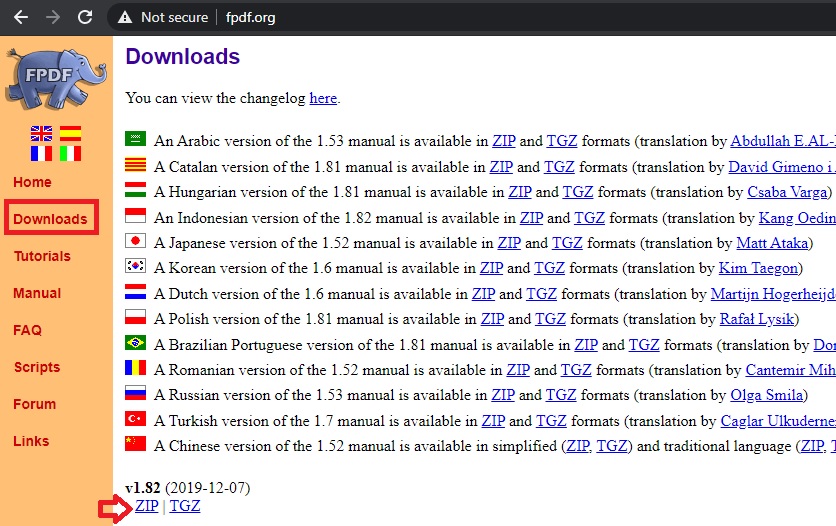
Task: Click the Korean version flag icon
Action: click(135, 265)
